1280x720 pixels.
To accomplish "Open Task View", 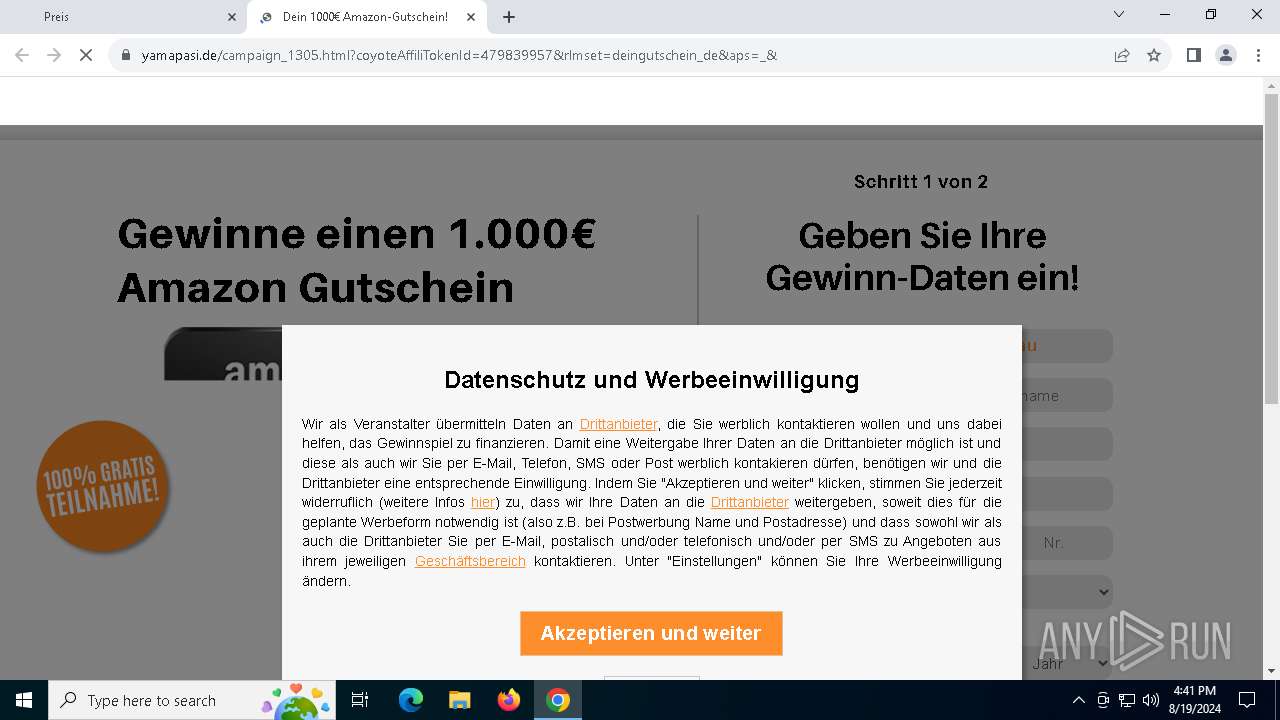I will [x=360, y=700].
